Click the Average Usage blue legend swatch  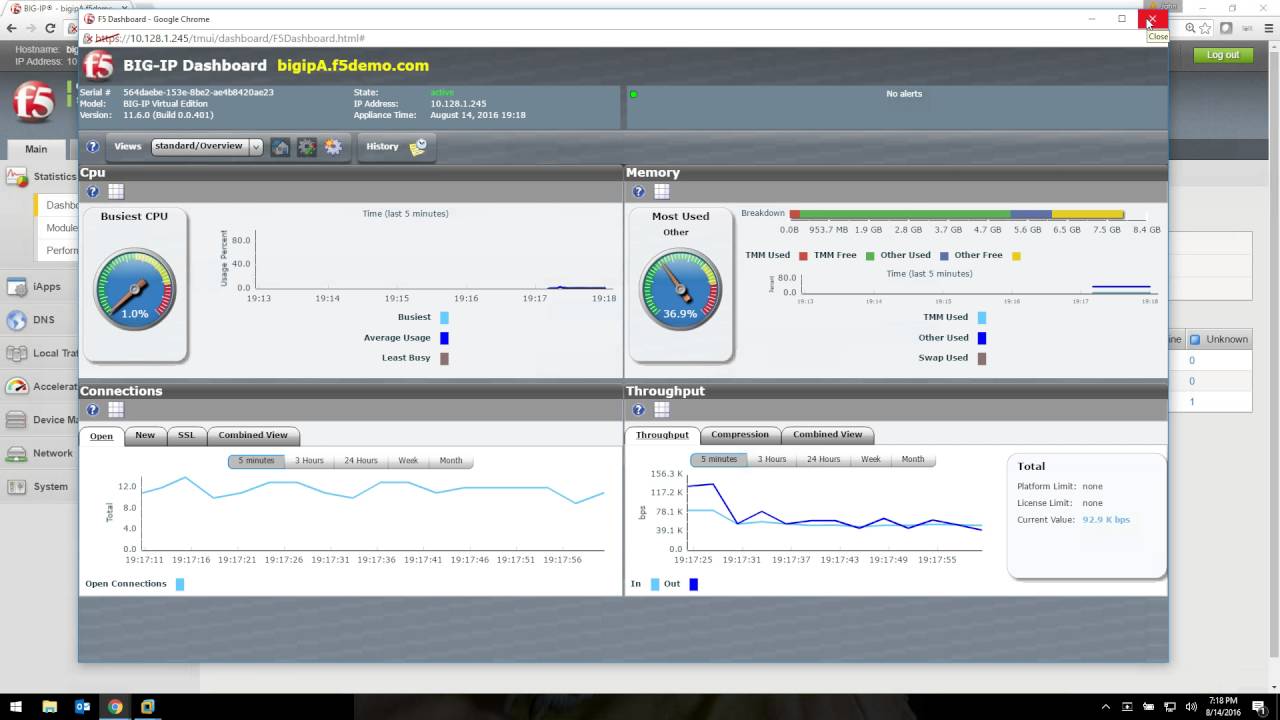[445, 338]
